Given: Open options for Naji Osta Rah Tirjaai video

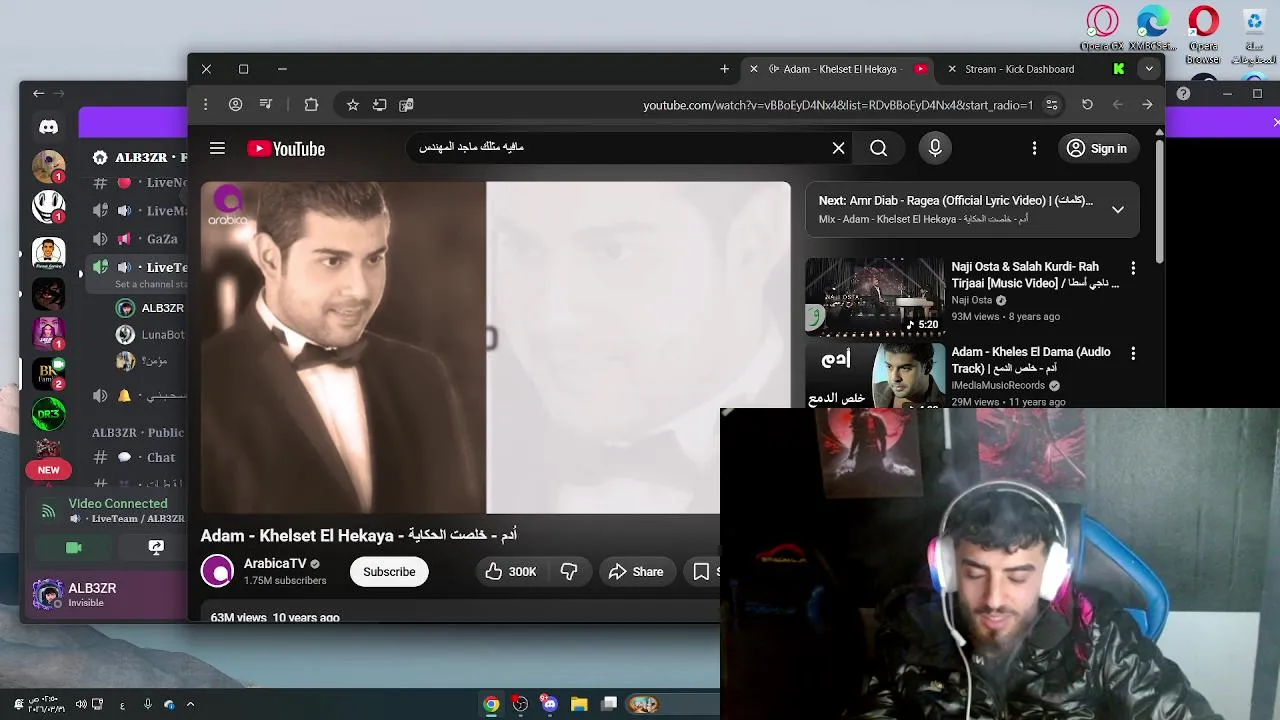Looking at the screenshot, I should 1133,268.
